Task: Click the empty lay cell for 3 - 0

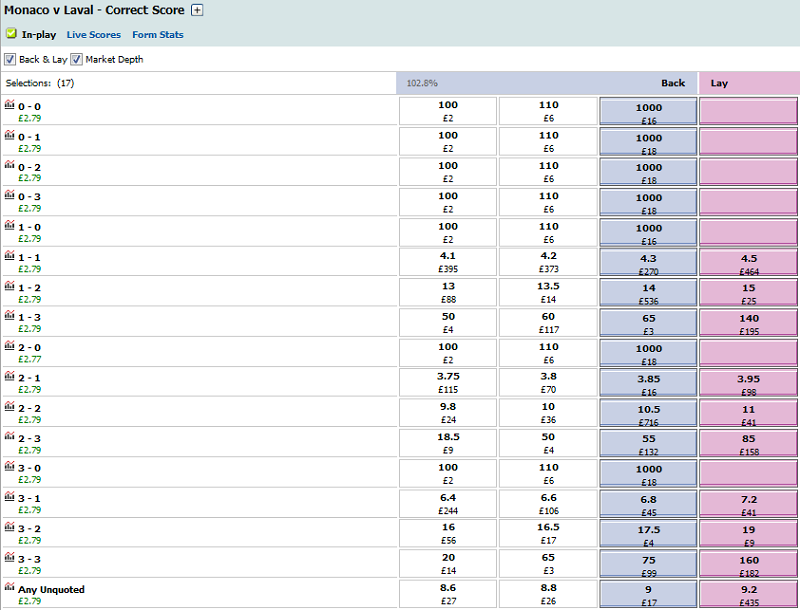Action: tap(748, 473)
